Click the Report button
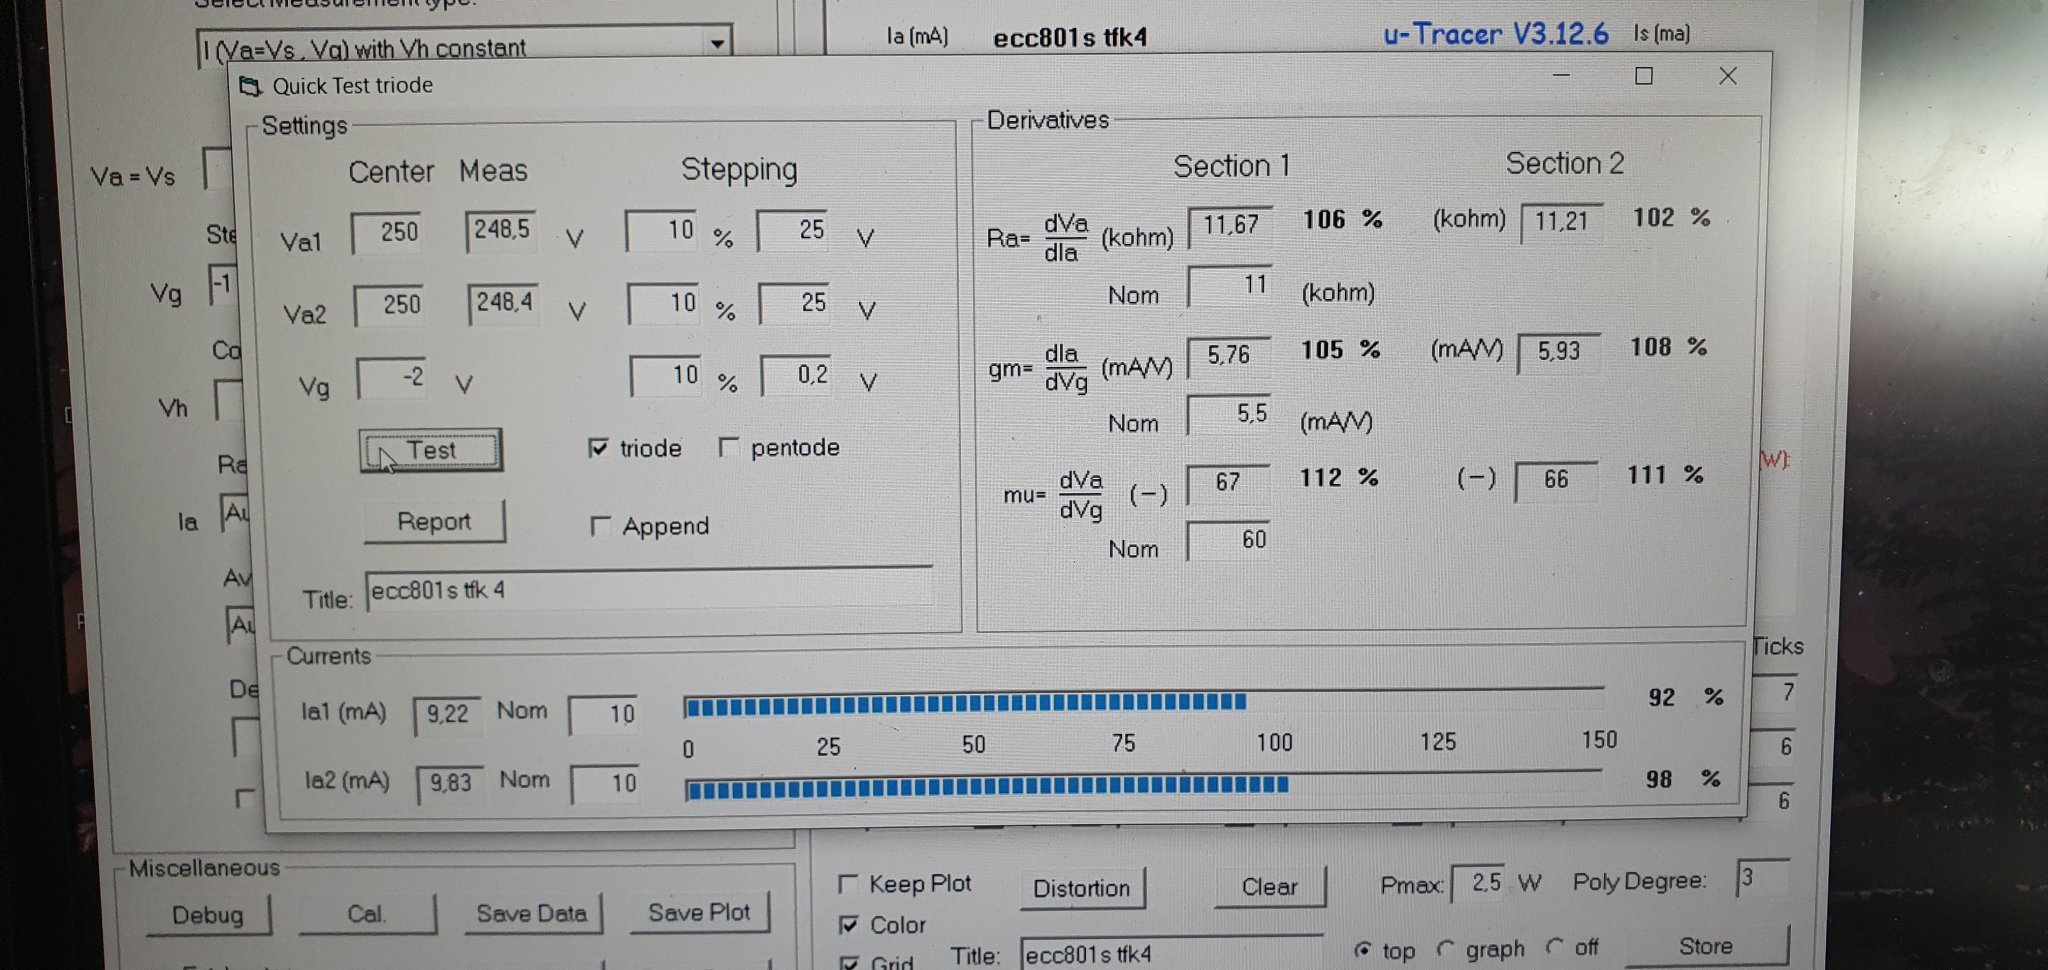This screenshot has height=970, width=2048. 434,522
